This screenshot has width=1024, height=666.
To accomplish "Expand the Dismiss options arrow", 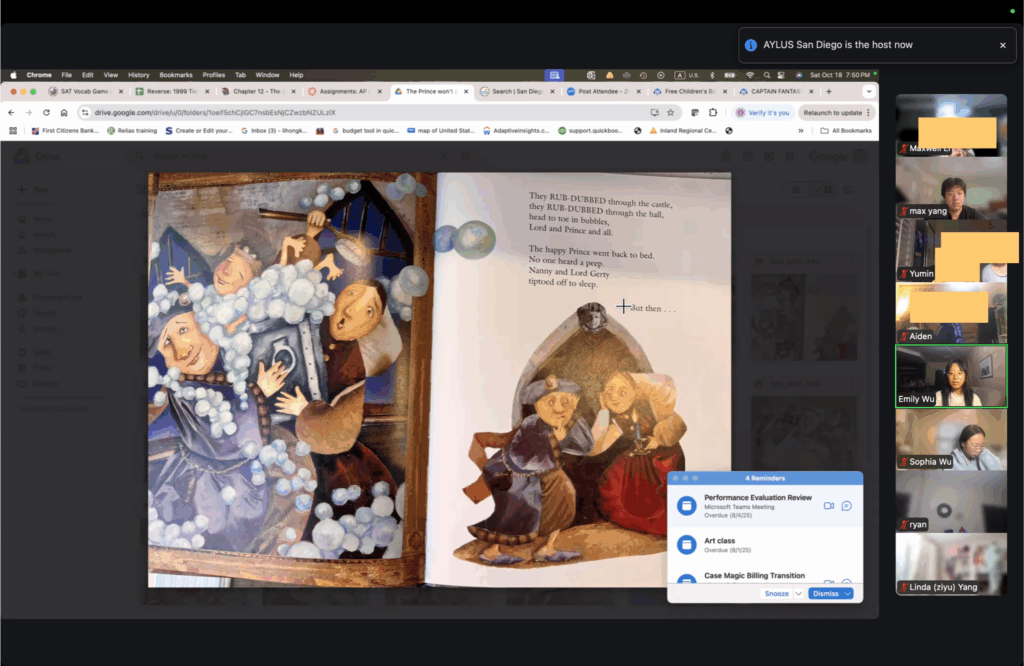I will 848,593.
